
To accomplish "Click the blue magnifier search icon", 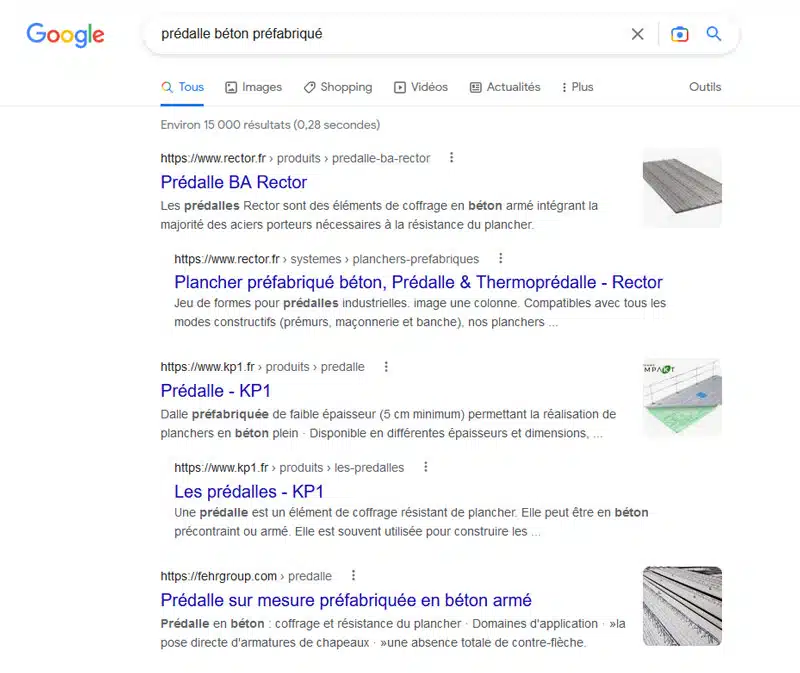I will click(x=713, y=34).
